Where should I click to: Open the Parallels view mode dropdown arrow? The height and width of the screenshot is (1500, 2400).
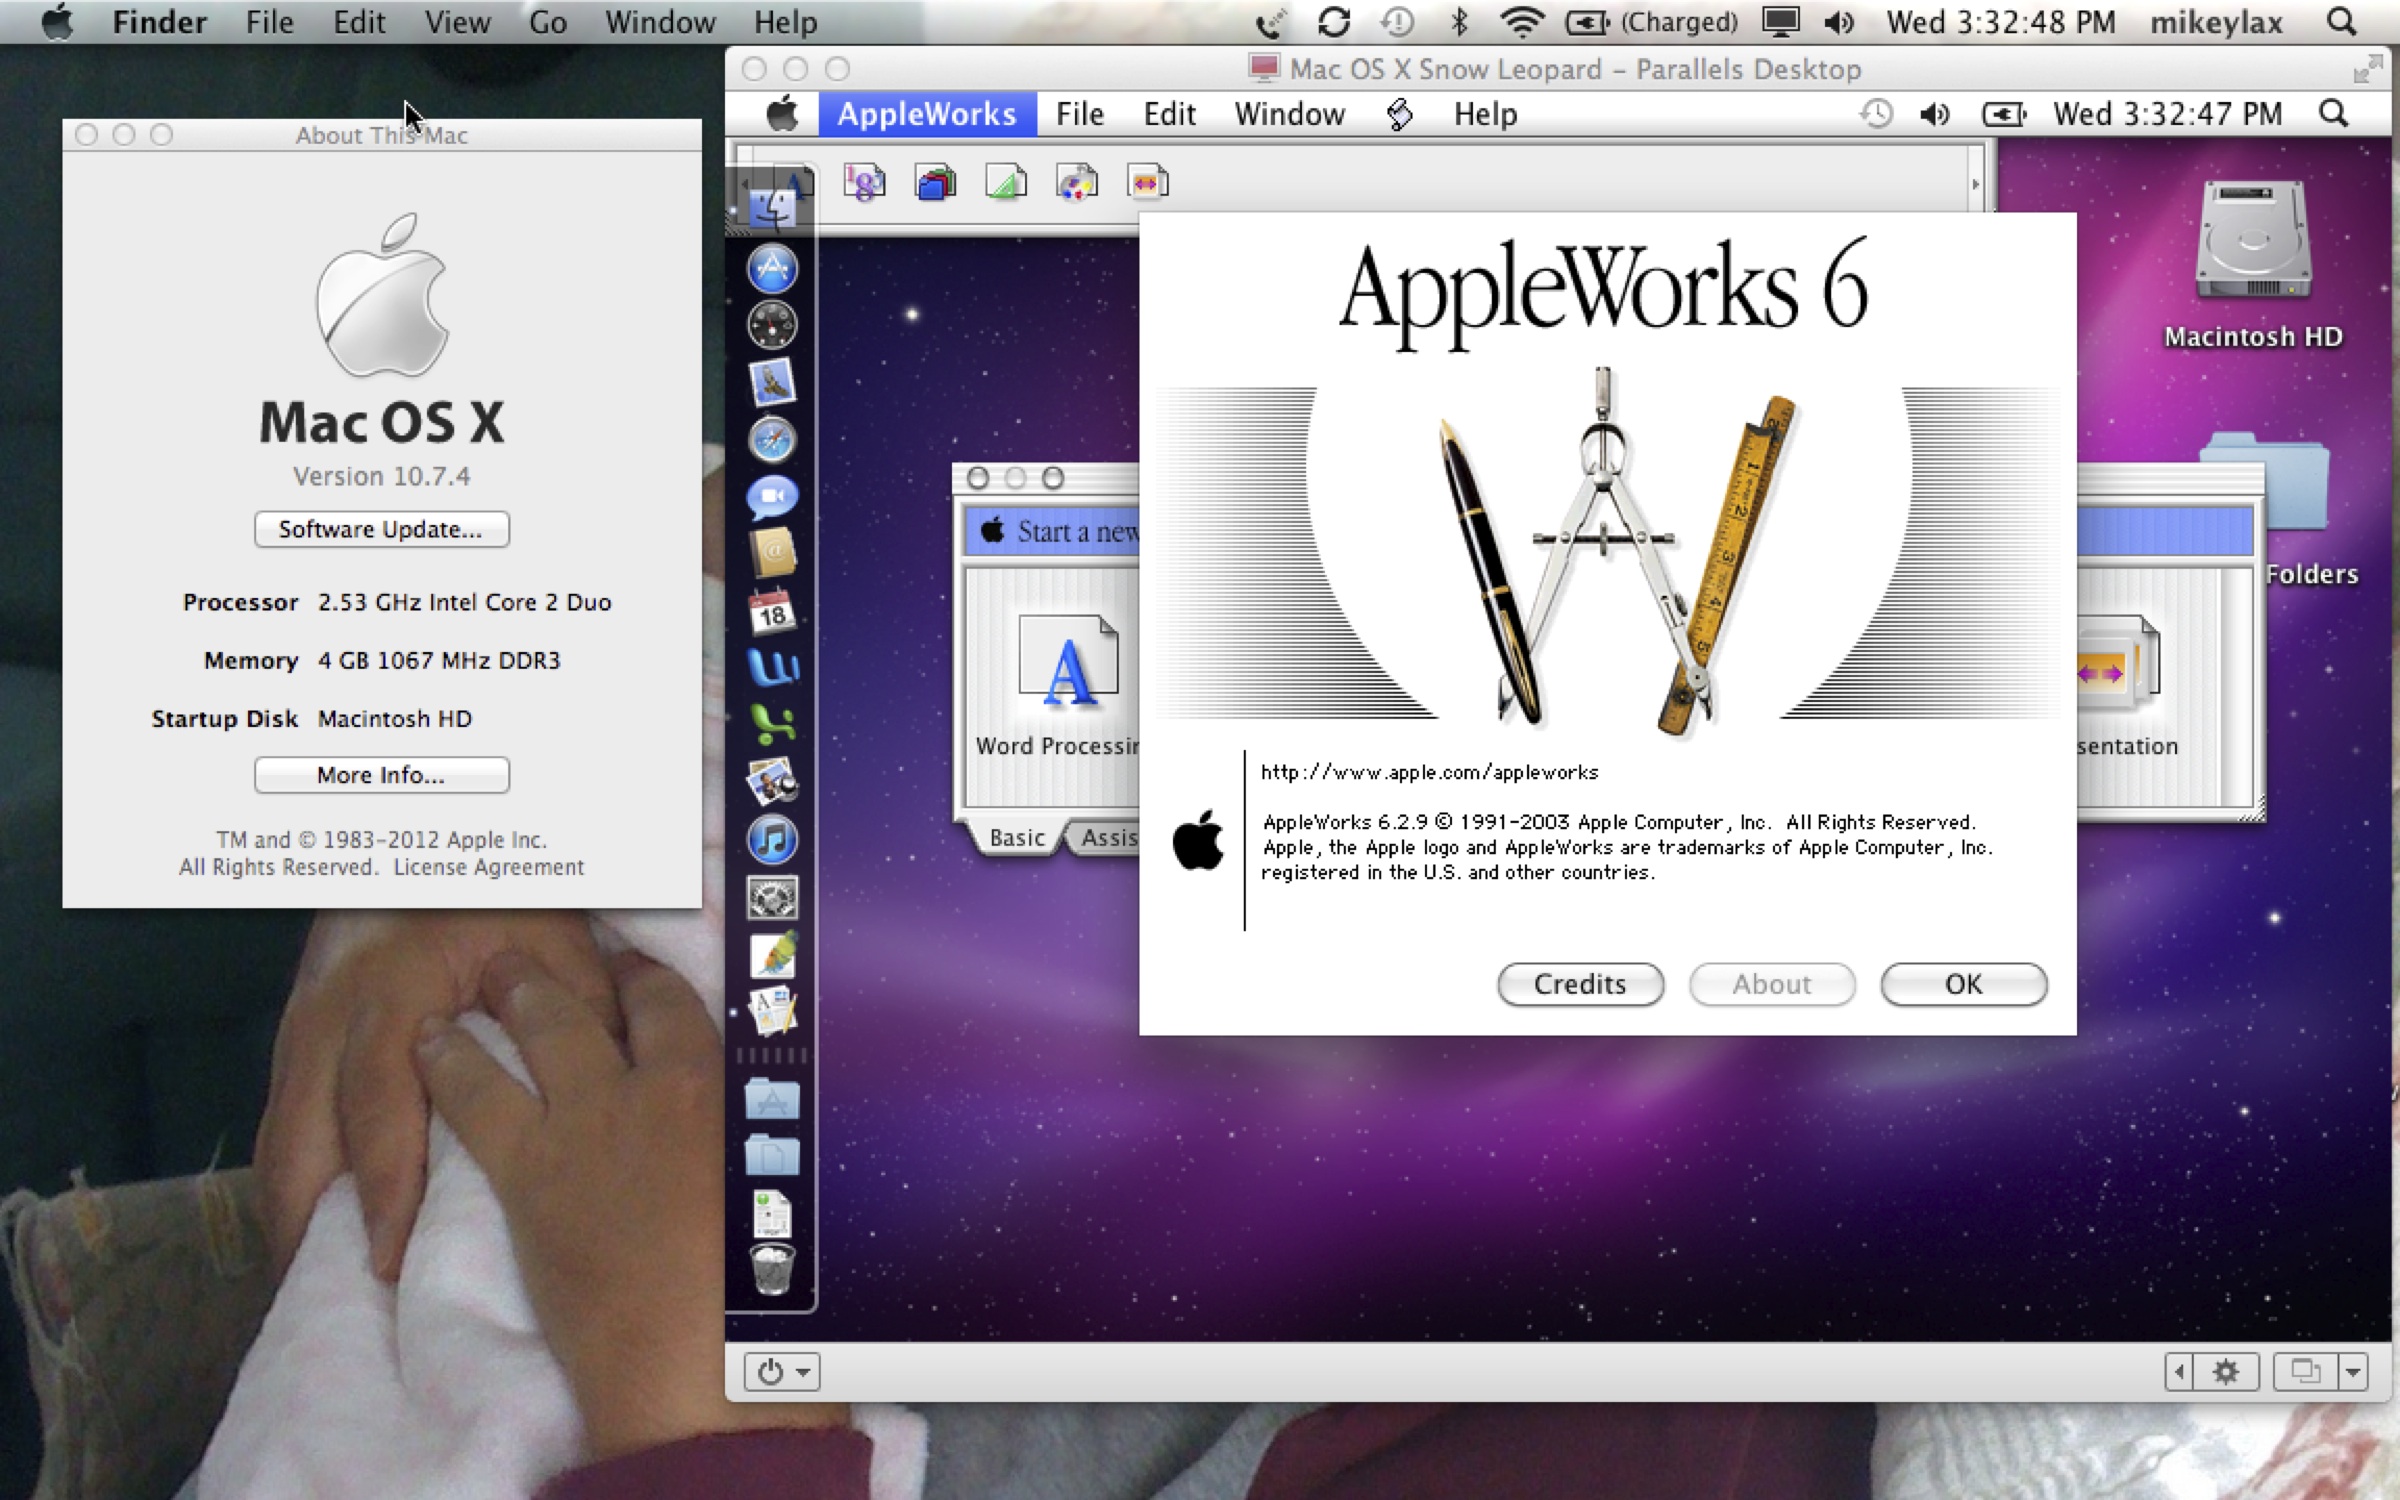pyautogui.click(x=2353, y=1371)
